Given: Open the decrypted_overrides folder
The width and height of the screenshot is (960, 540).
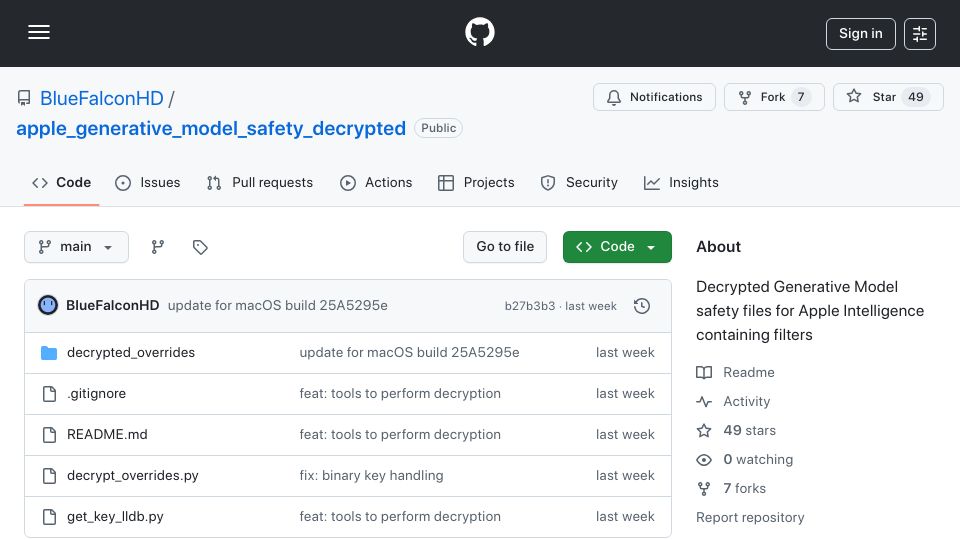Looking at the screenshot, I should (131, 352).
